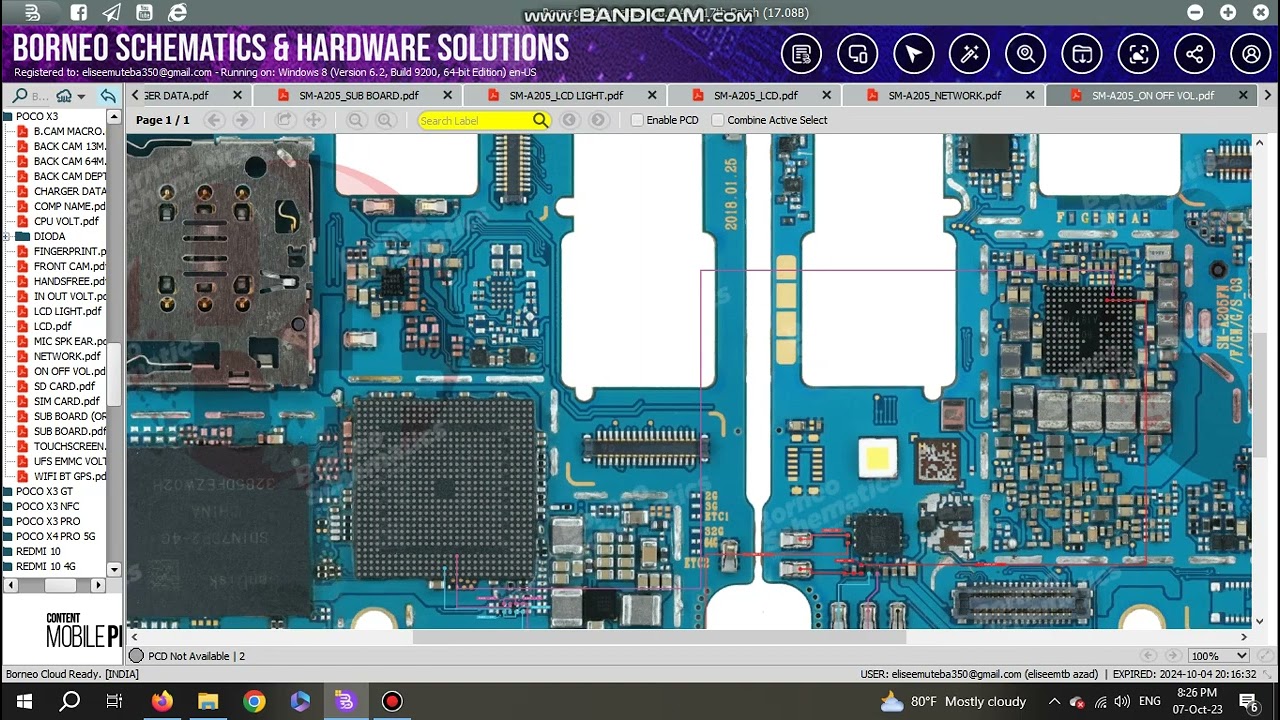
Task: Click the export/share page toolbar icon
Action: click(285, 120)
